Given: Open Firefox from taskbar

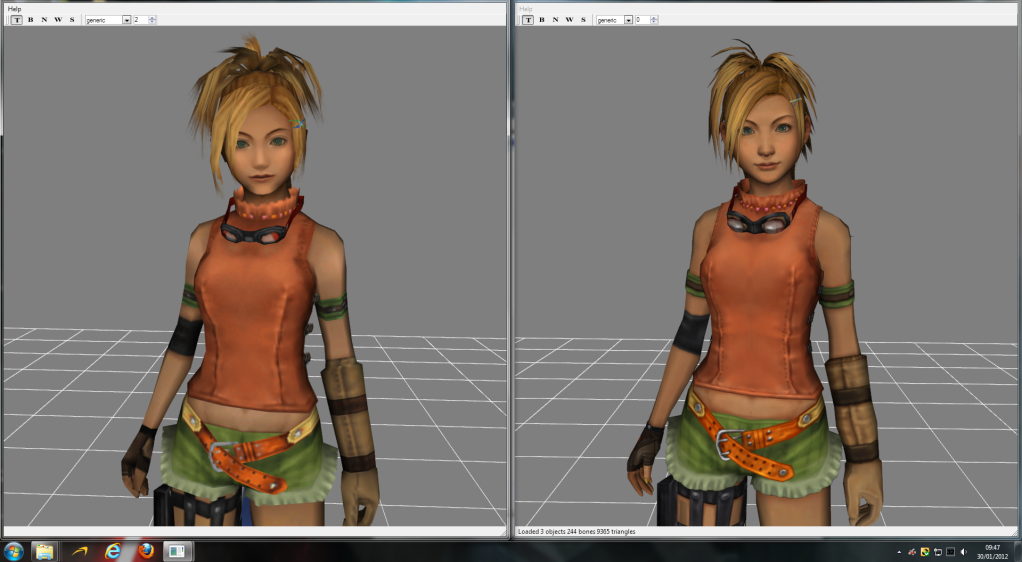Looking at the screenshot, I should 145,552.
